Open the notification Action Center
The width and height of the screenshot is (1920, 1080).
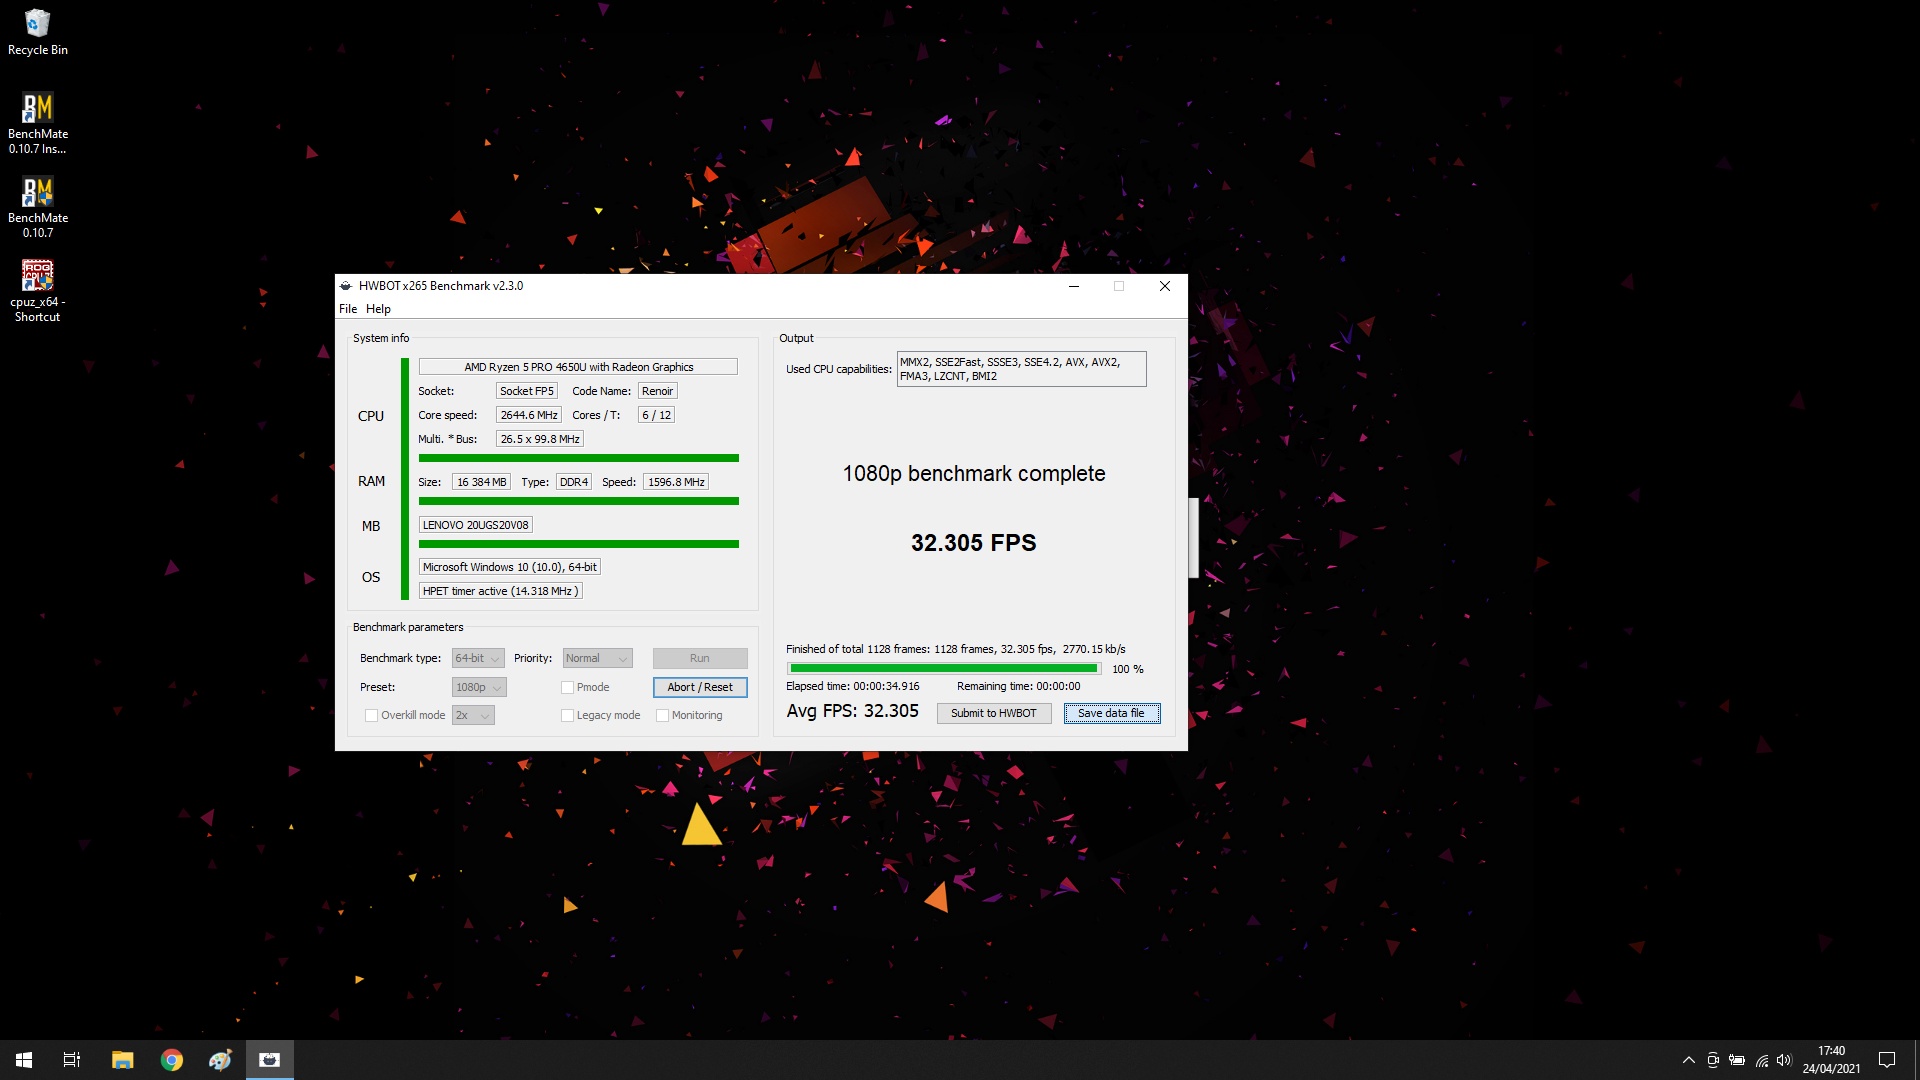pos(1887,1060)
